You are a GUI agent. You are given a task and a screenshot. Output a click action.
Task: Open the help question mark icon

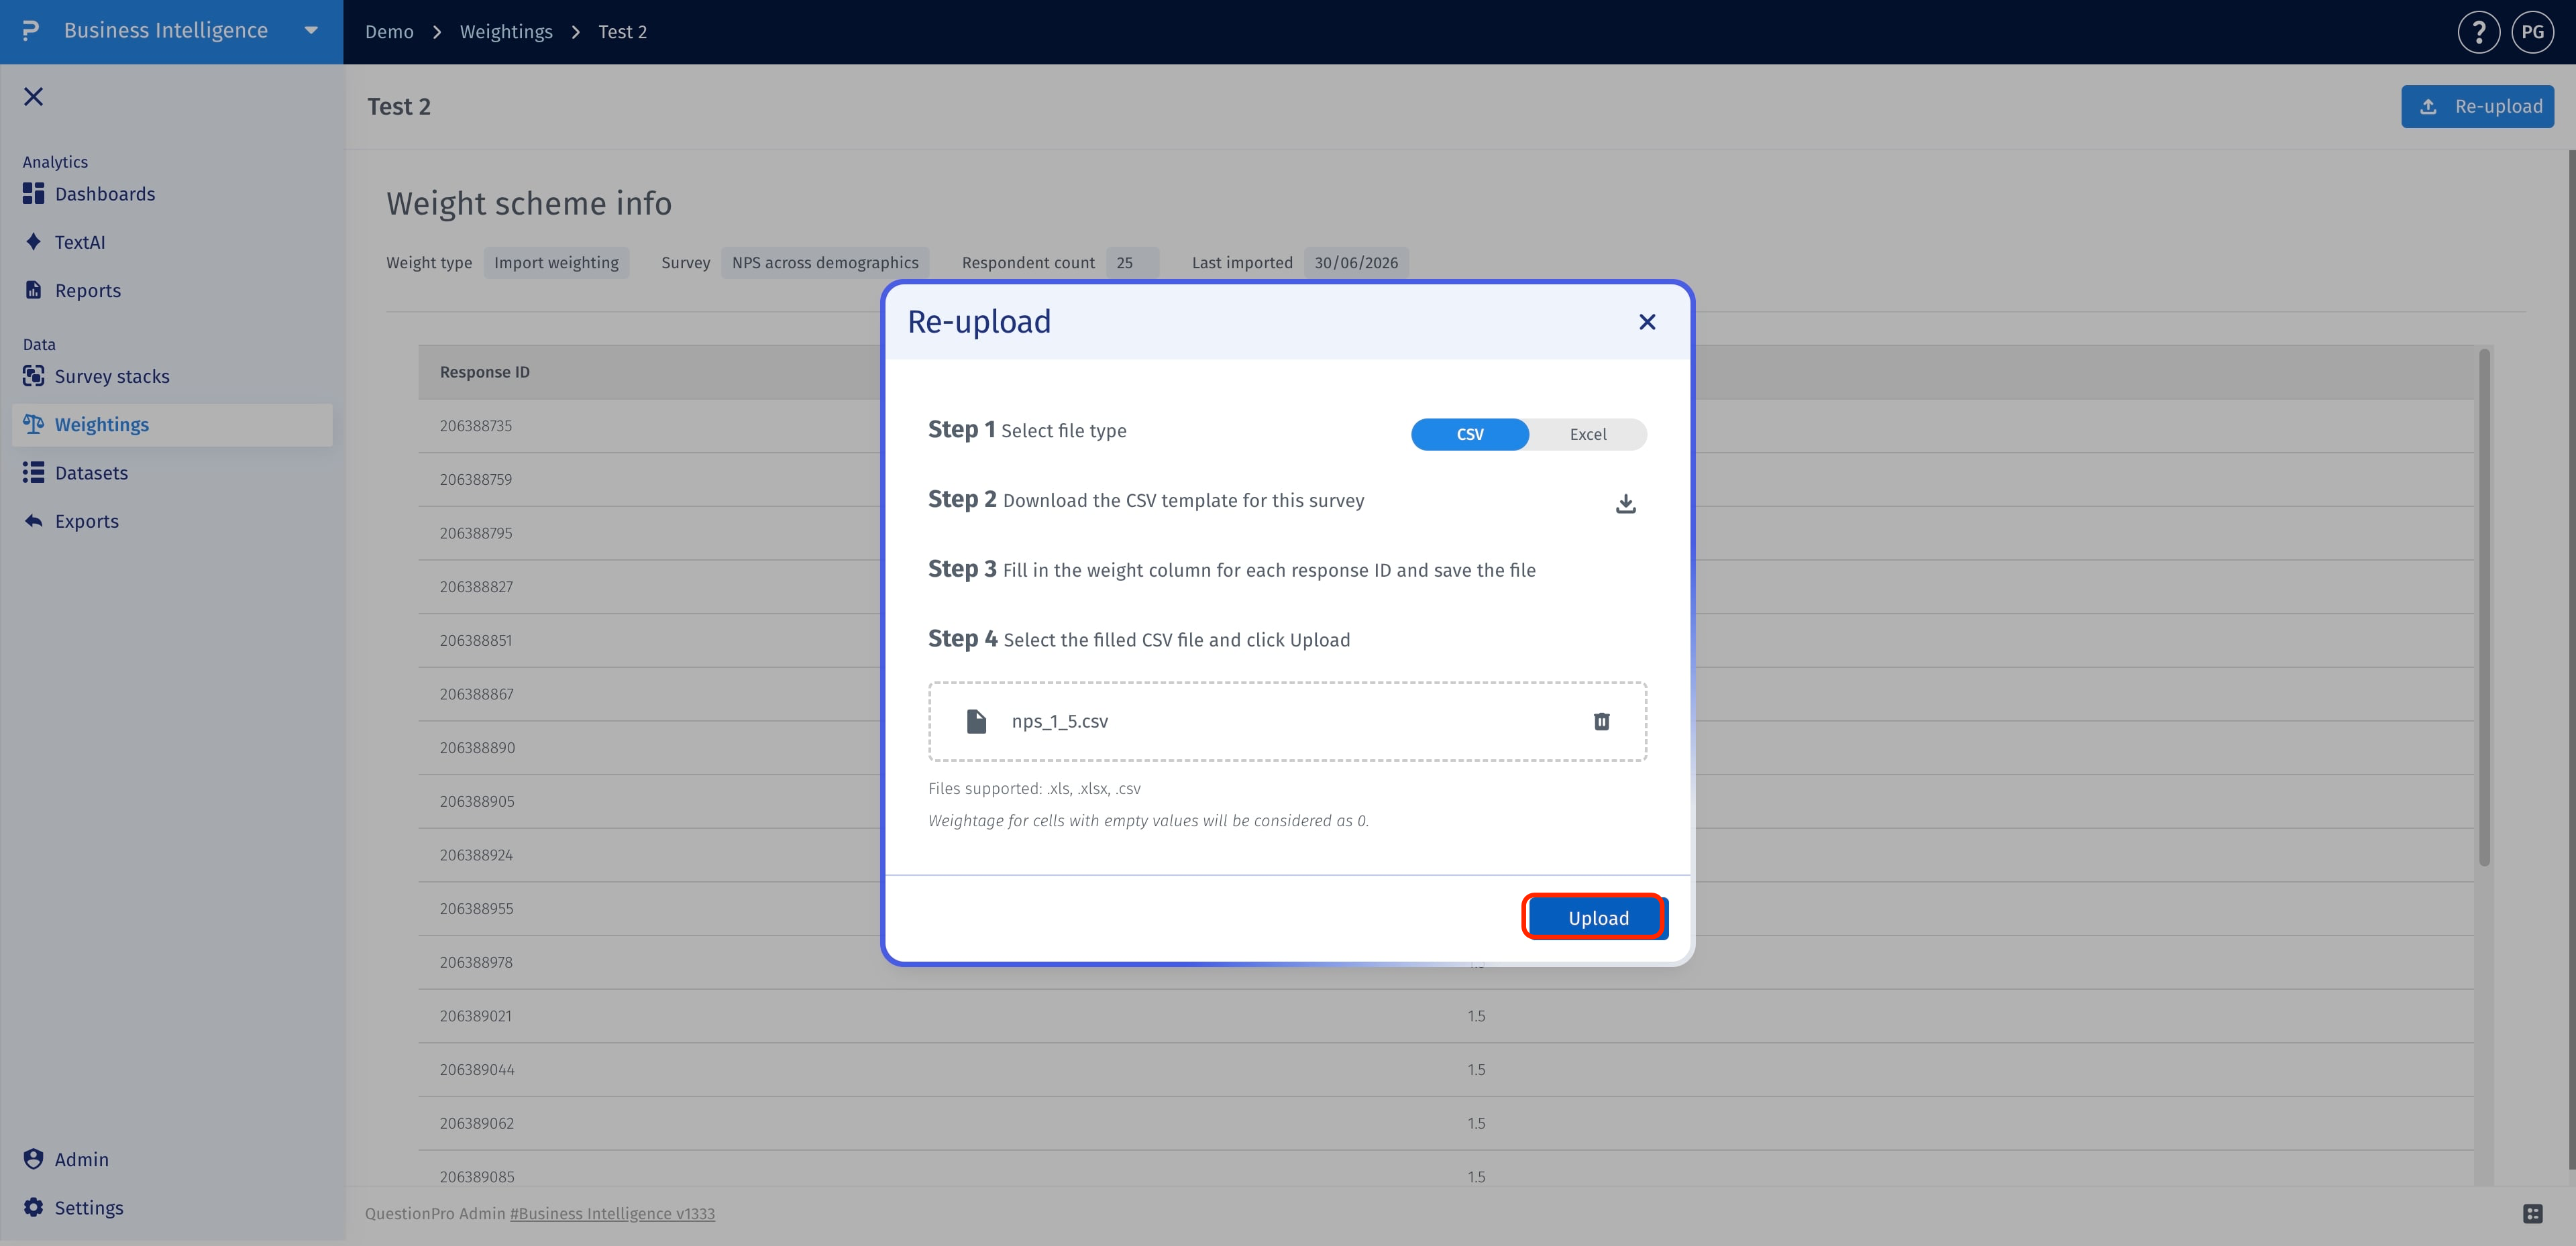click(x=2478, y=32)
